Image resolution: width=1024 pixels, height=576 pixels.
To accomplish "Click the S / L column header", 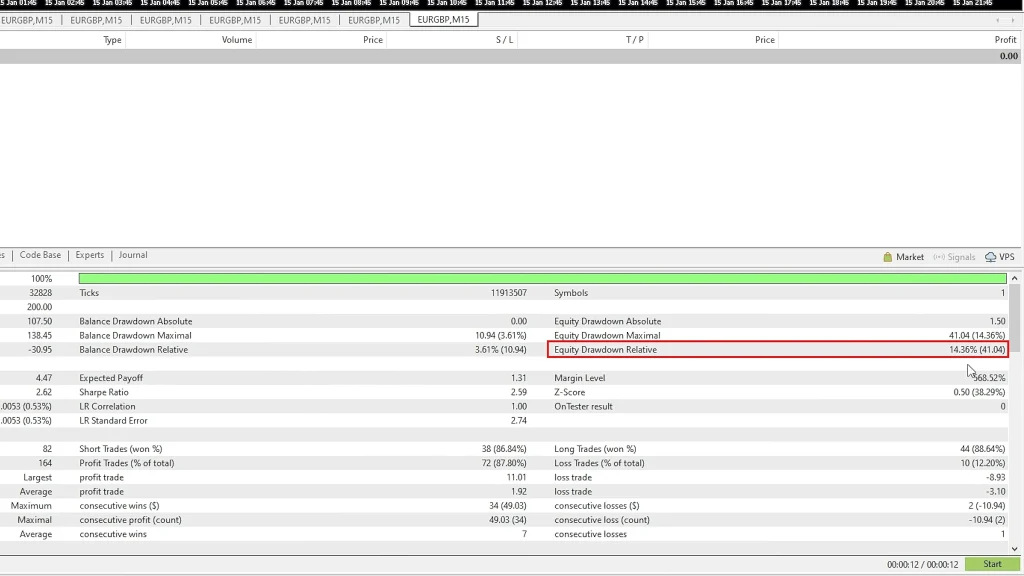I will [x=504, y=40].
